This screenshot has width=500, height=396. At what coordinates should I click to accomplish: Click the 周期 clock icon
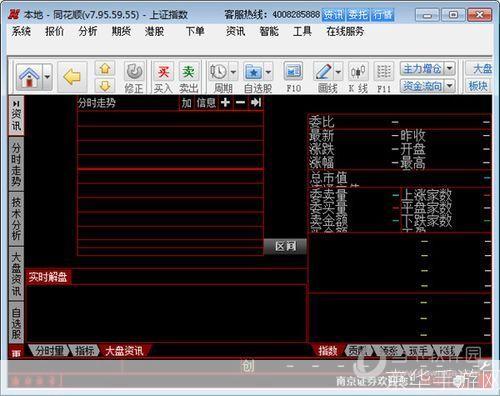click(218, 71)
